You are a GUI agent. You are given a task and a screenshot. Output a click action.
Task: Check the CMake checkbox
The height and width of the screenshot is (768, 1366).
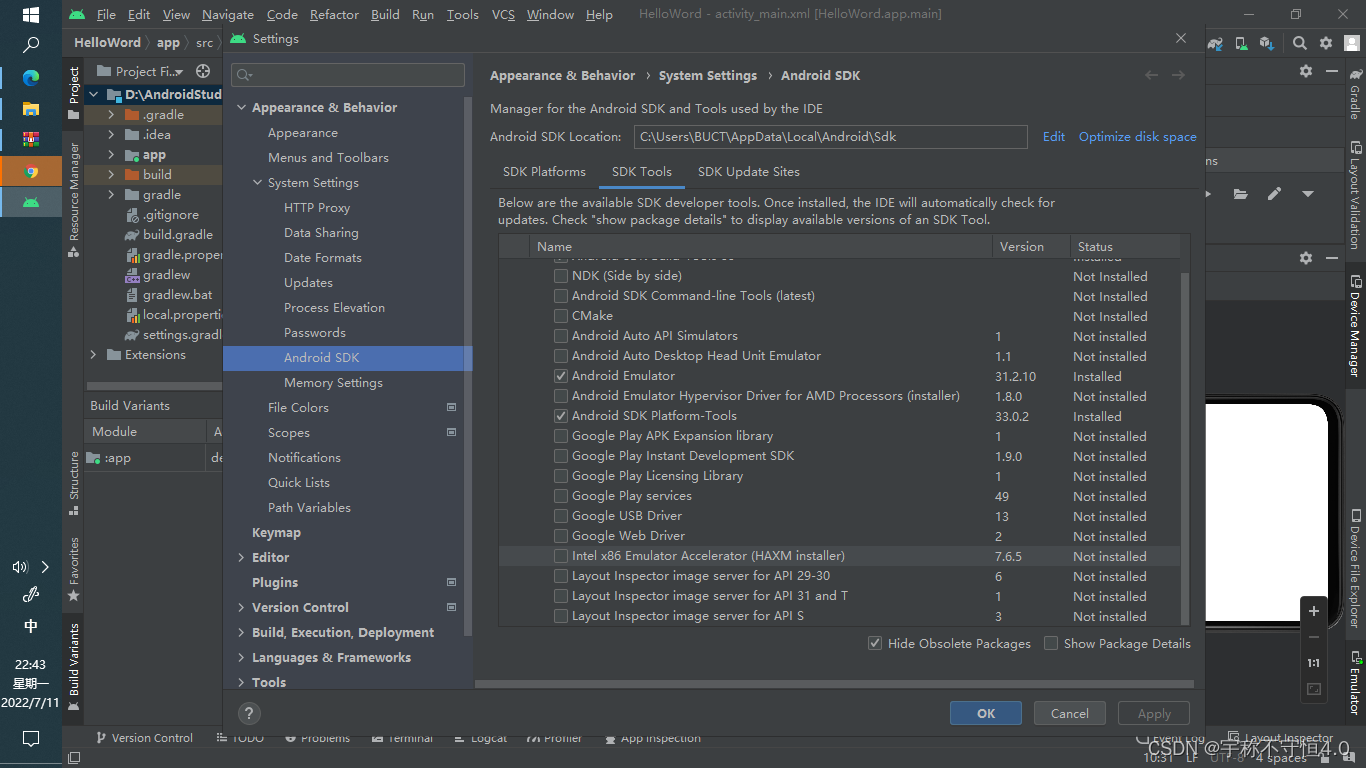click(x=561, y=316)
